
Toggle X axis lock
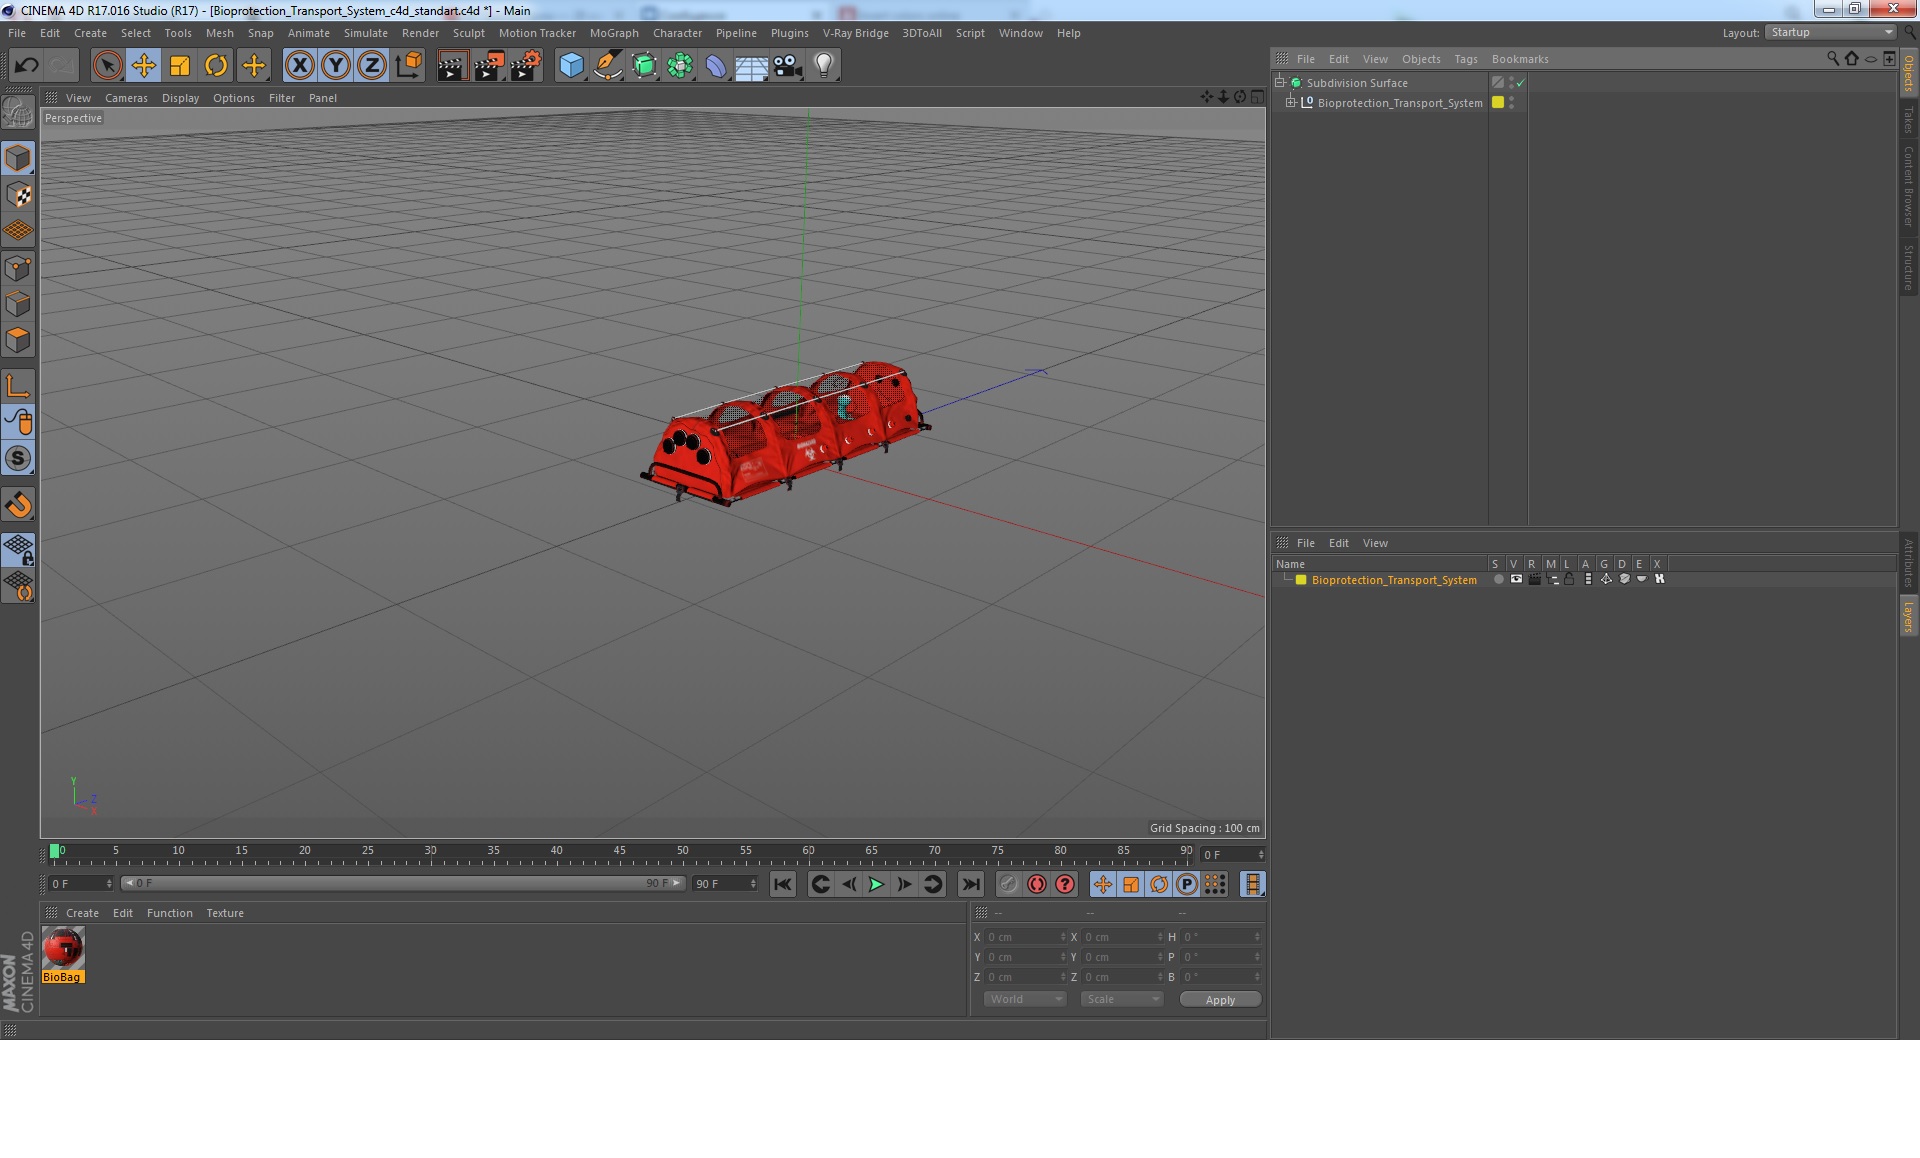(299, 66)
